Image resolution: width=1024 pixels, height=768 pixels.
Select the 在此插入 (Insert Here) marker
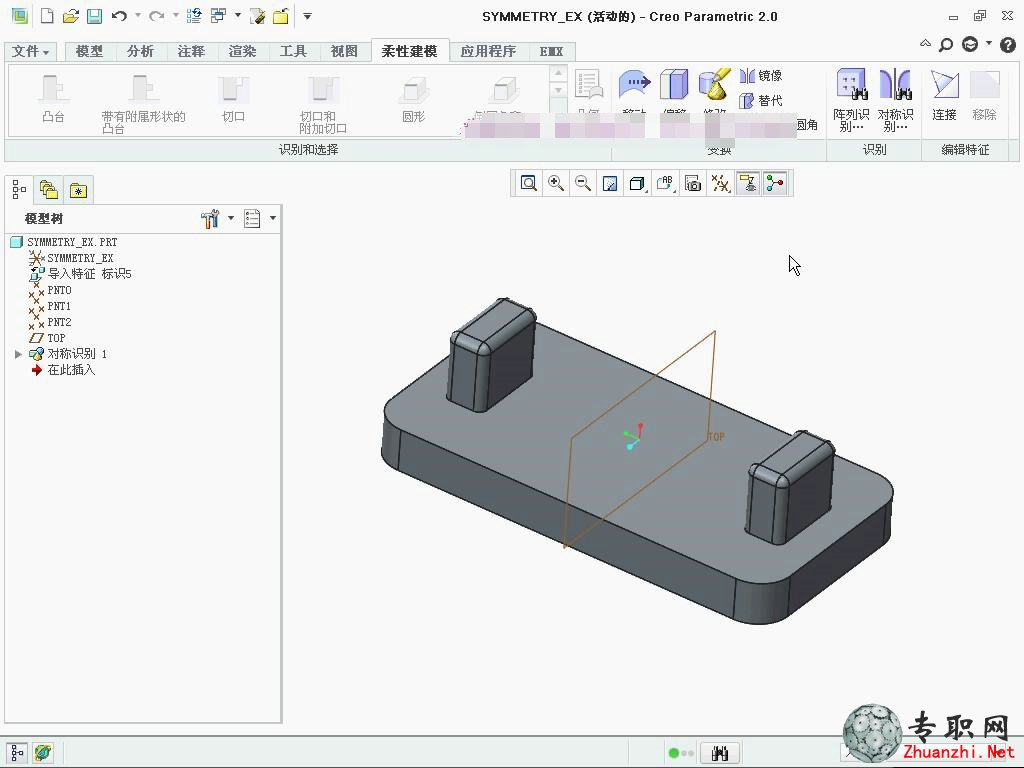pos(63,370)
